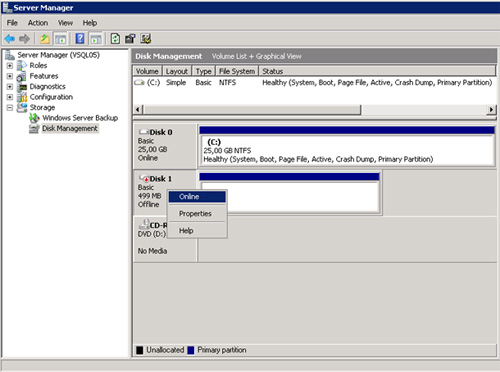Click the 'NTFS' file system cell

coord(227,82)
